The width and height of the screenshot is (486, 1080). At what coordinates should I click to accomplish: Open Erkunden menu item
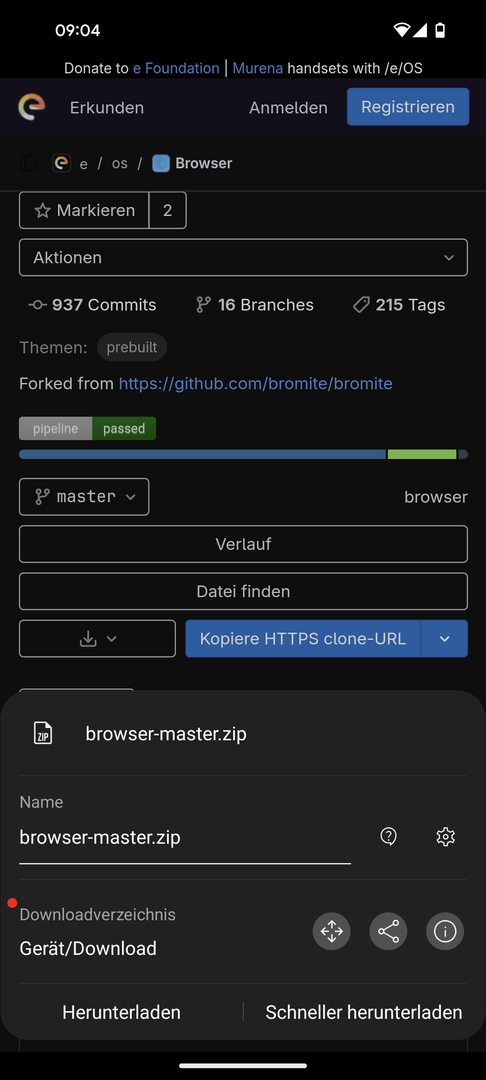[x=107, y=107]
